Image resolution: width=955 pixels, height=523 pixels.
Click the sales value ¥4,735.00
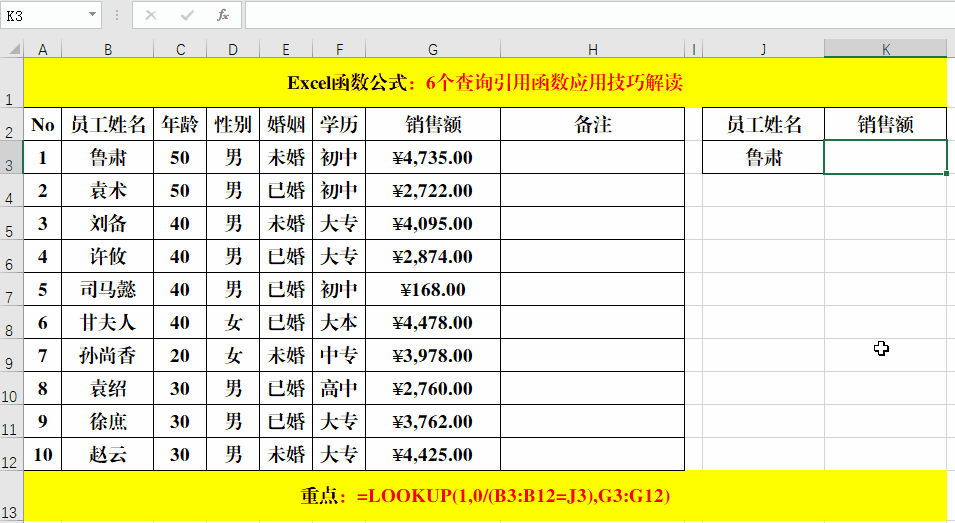433,157
